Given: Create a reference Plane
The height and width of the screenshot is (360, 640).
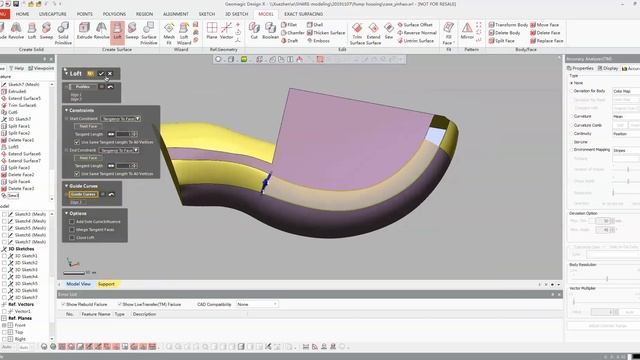Looking at the screenshot, I should 212,31.
